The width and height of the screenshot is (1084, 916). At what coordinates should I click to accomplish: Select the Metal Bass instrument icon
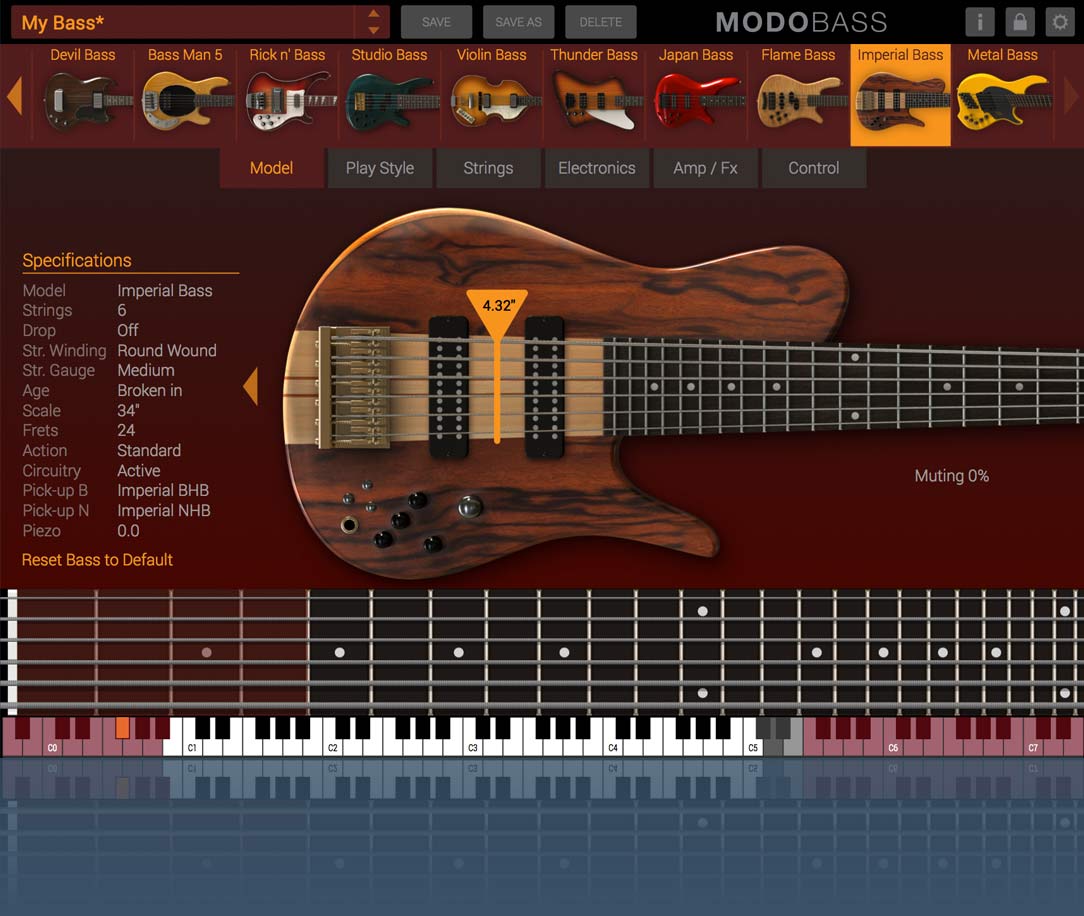click(x=1002, y=97)
